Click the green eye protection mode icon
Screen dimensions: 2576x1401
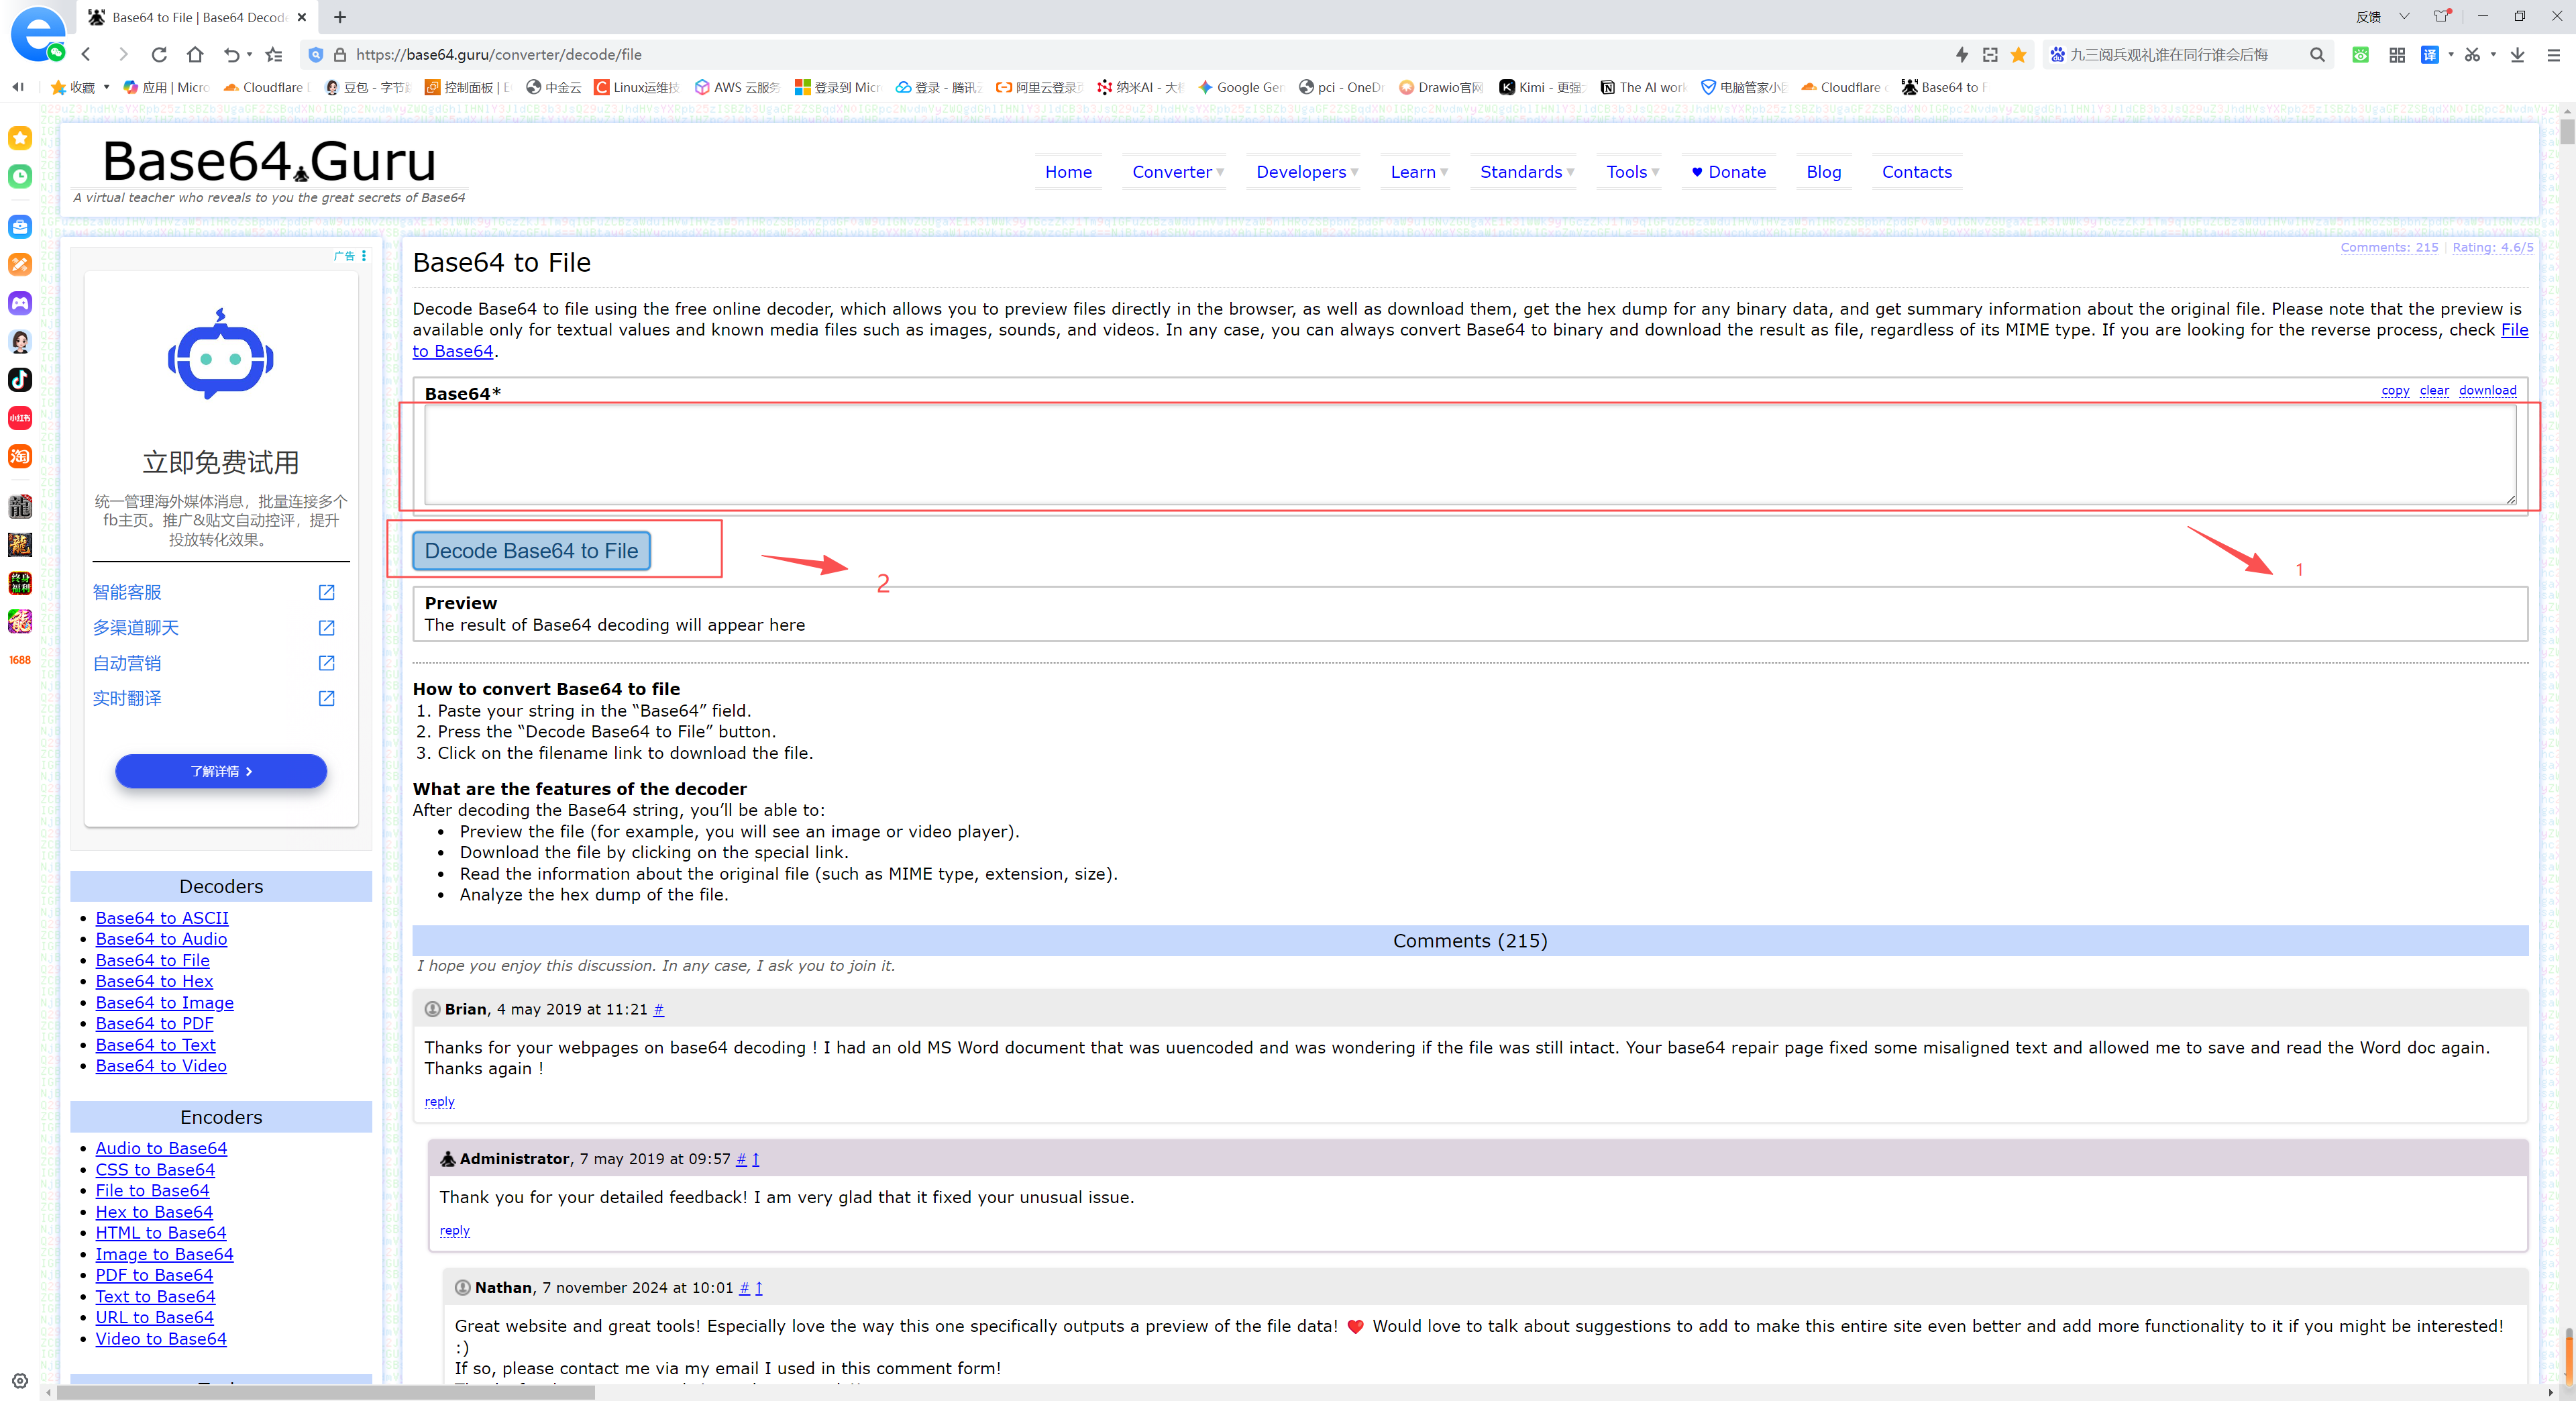coord(2360,55)
